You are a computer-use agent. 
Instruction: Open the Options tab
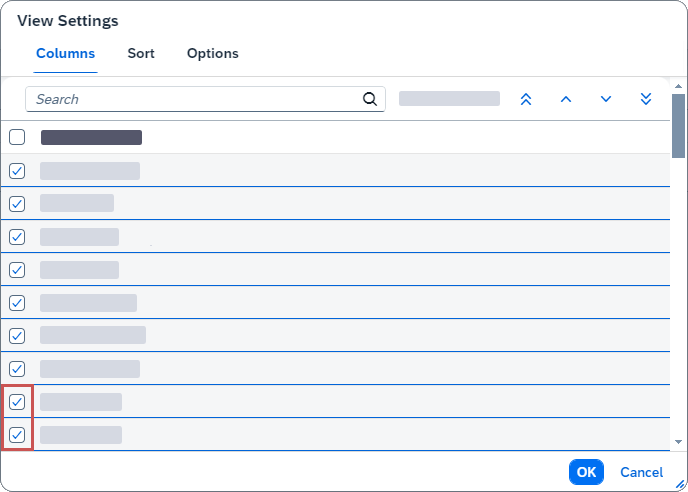pos(213,53)
